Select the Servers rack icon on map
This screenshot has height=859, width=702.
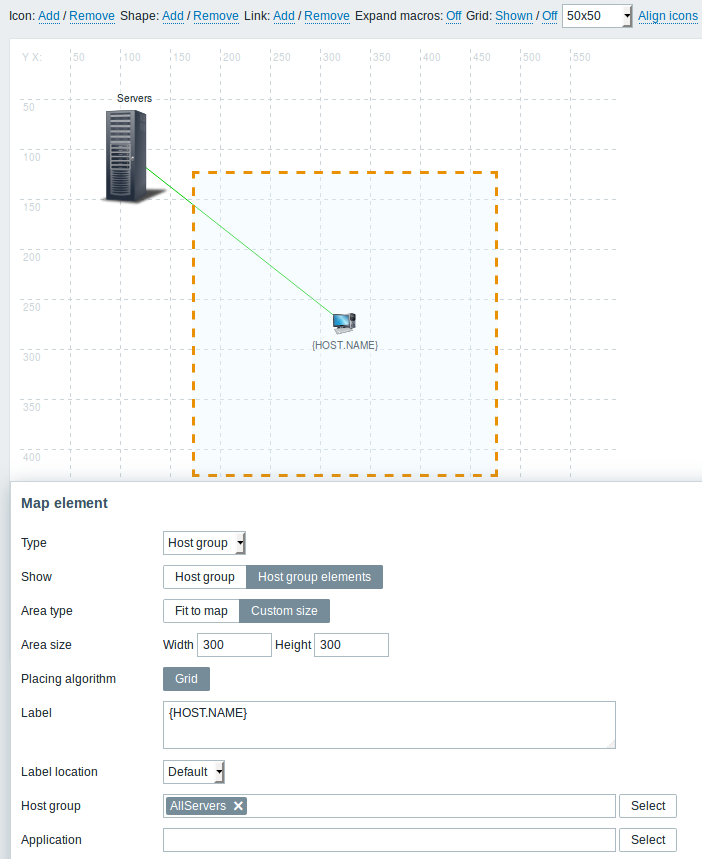tap(132, 156)
